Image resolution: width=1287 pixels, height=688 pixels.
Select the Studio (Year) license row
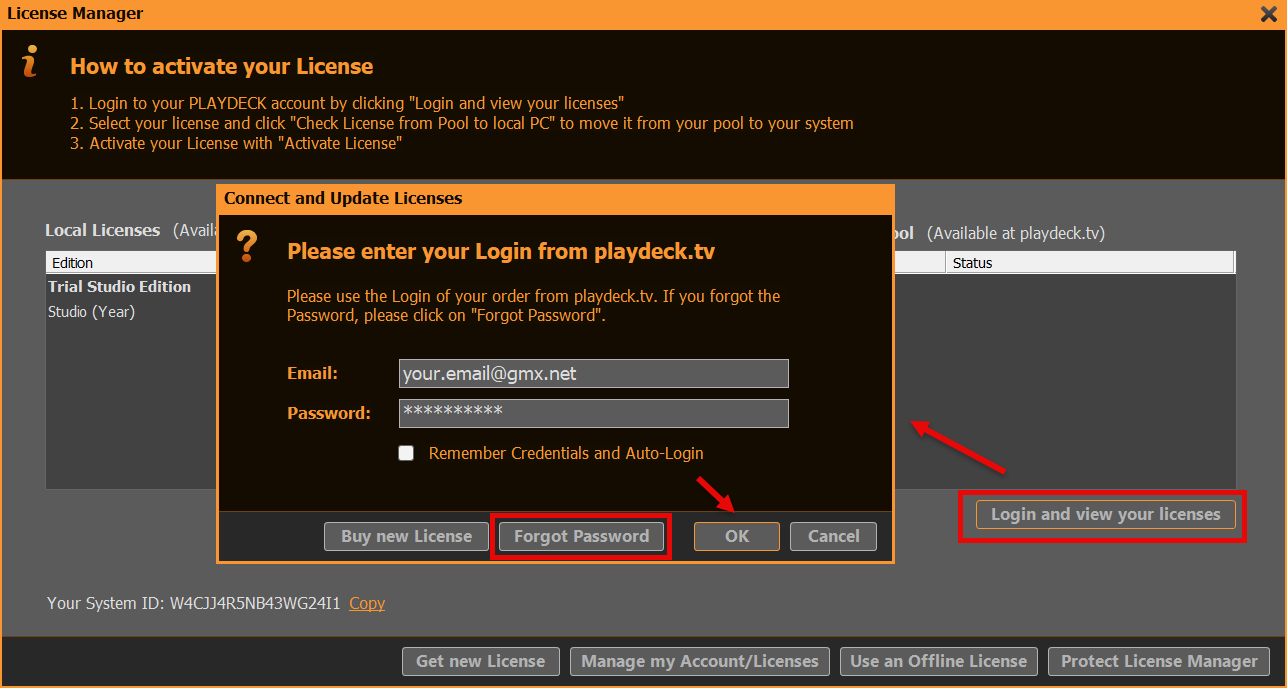tap(131, 312)
